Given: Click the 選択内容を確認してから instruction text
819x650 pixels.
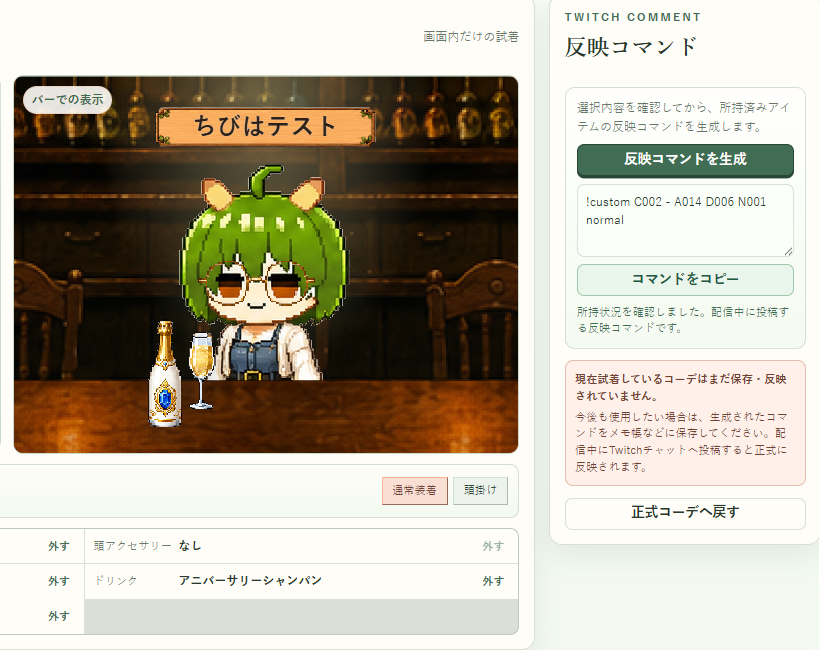Looking at the screenshot, I should [683, 117].
